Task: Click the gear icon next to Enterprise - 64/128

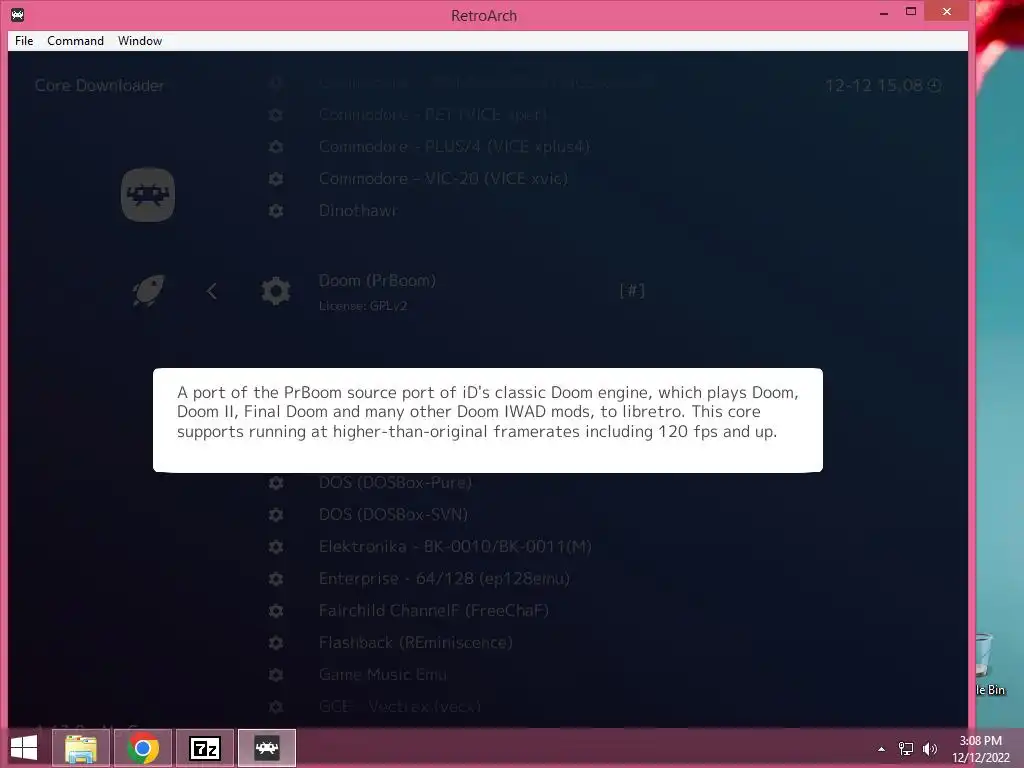Action: [x=276, y=579]
